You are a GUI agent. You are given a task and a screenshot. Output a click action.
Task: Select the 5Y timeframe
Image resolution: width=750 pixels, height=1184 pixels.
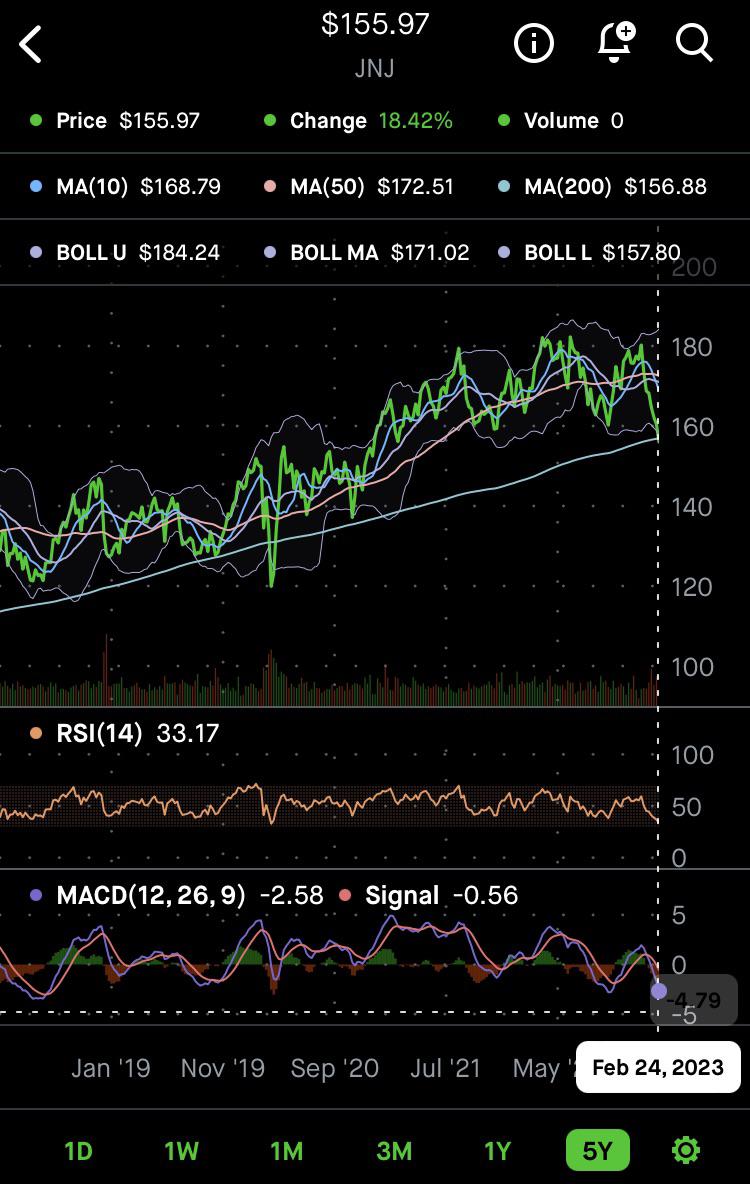point(597,1150)
